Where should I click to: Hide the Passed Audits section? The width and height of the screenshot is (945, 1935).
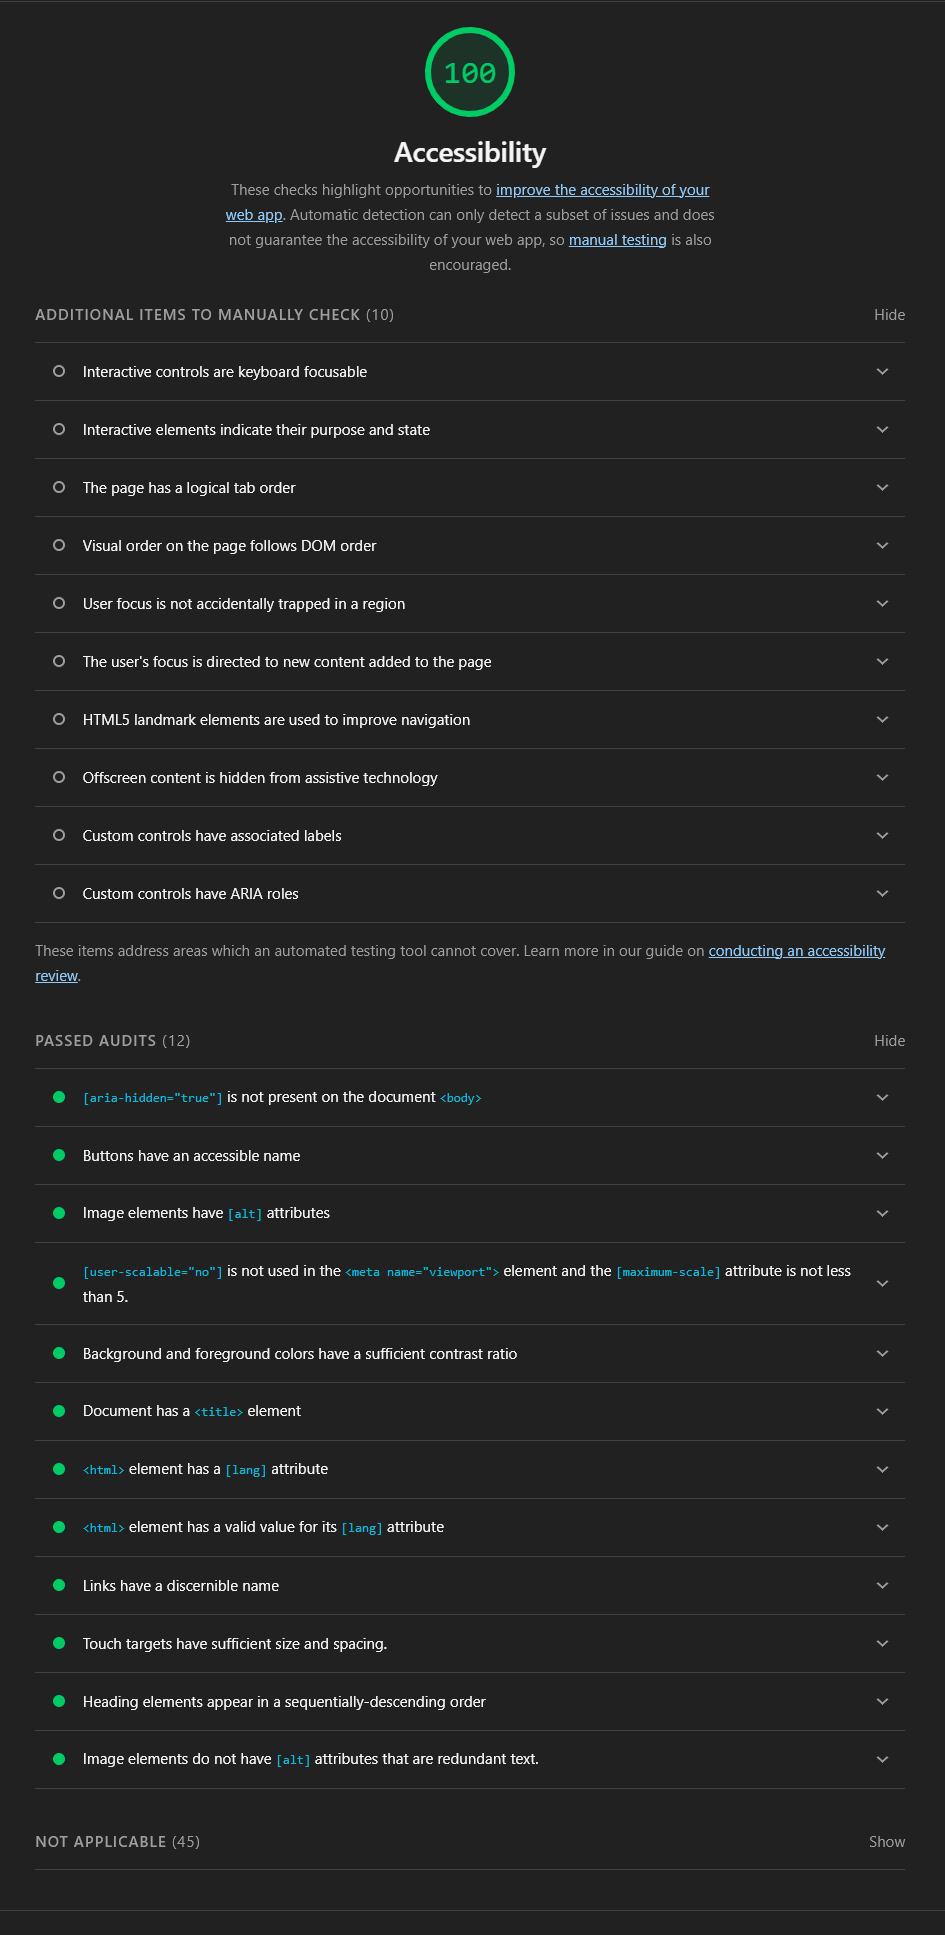coord(889,1041)
